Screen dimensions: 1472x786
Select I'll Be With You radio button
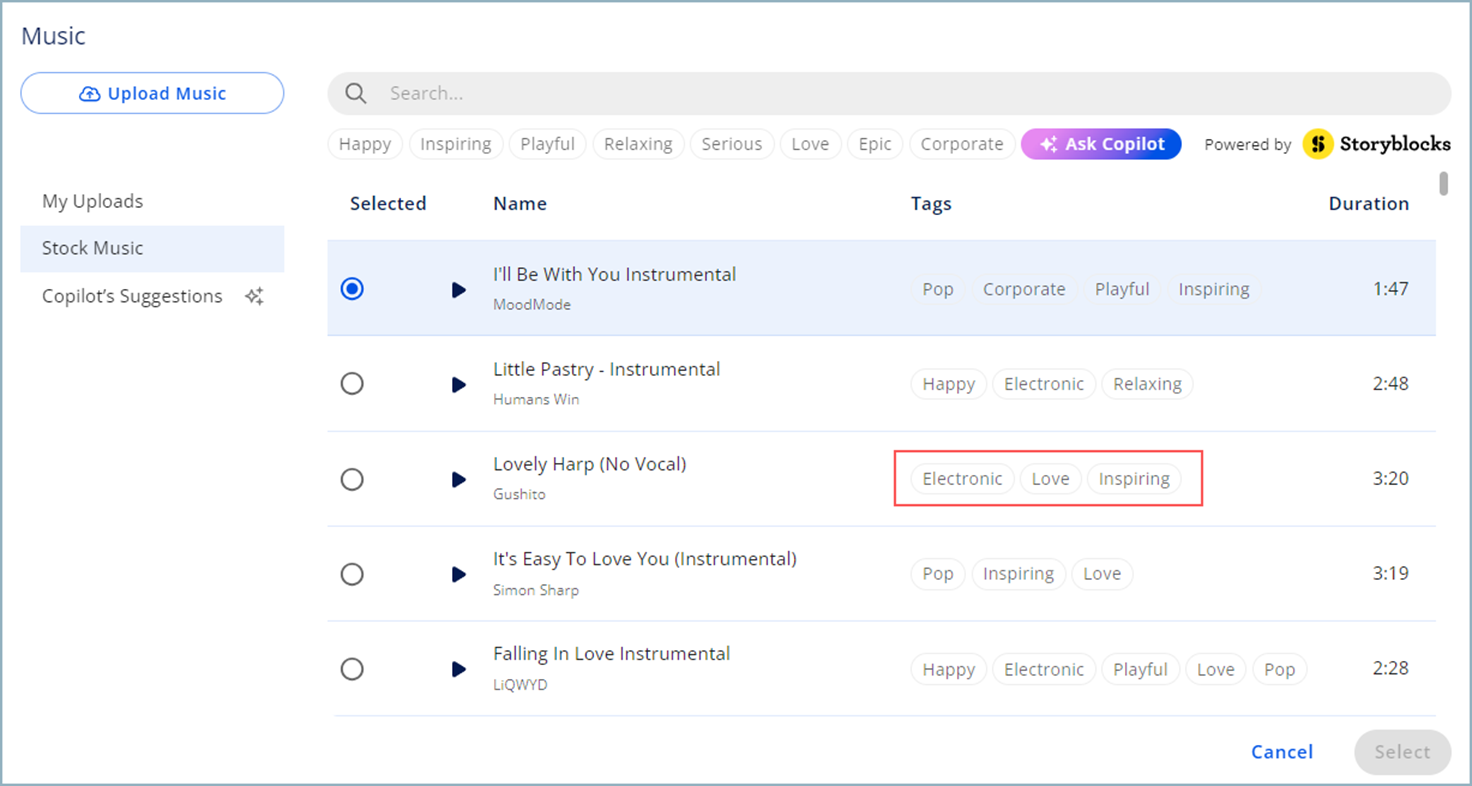coord(352,289)
